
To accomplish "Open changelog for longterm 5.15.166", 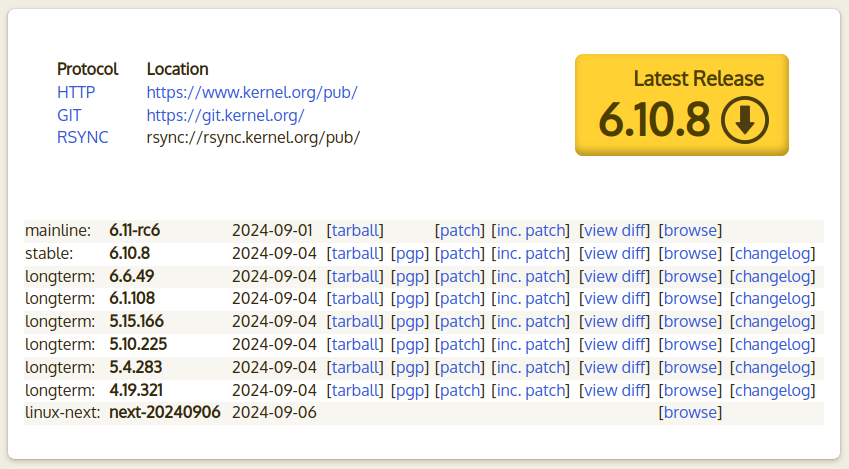I will point(773,321).
